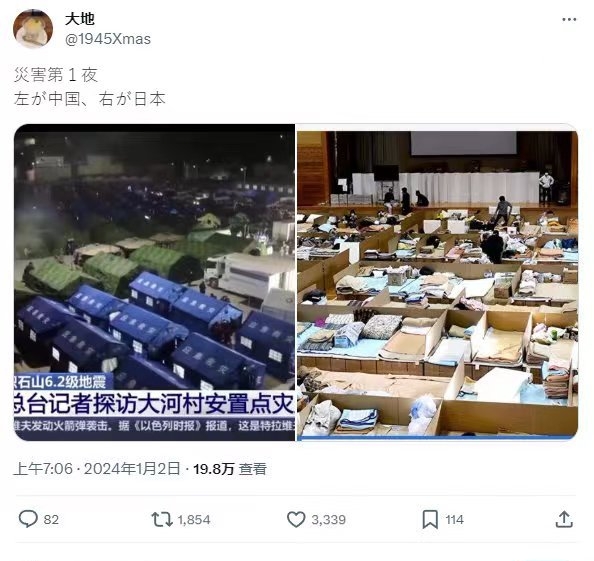
Task: Select the tweet text 災害第1夜
Action: coord(56,75)
